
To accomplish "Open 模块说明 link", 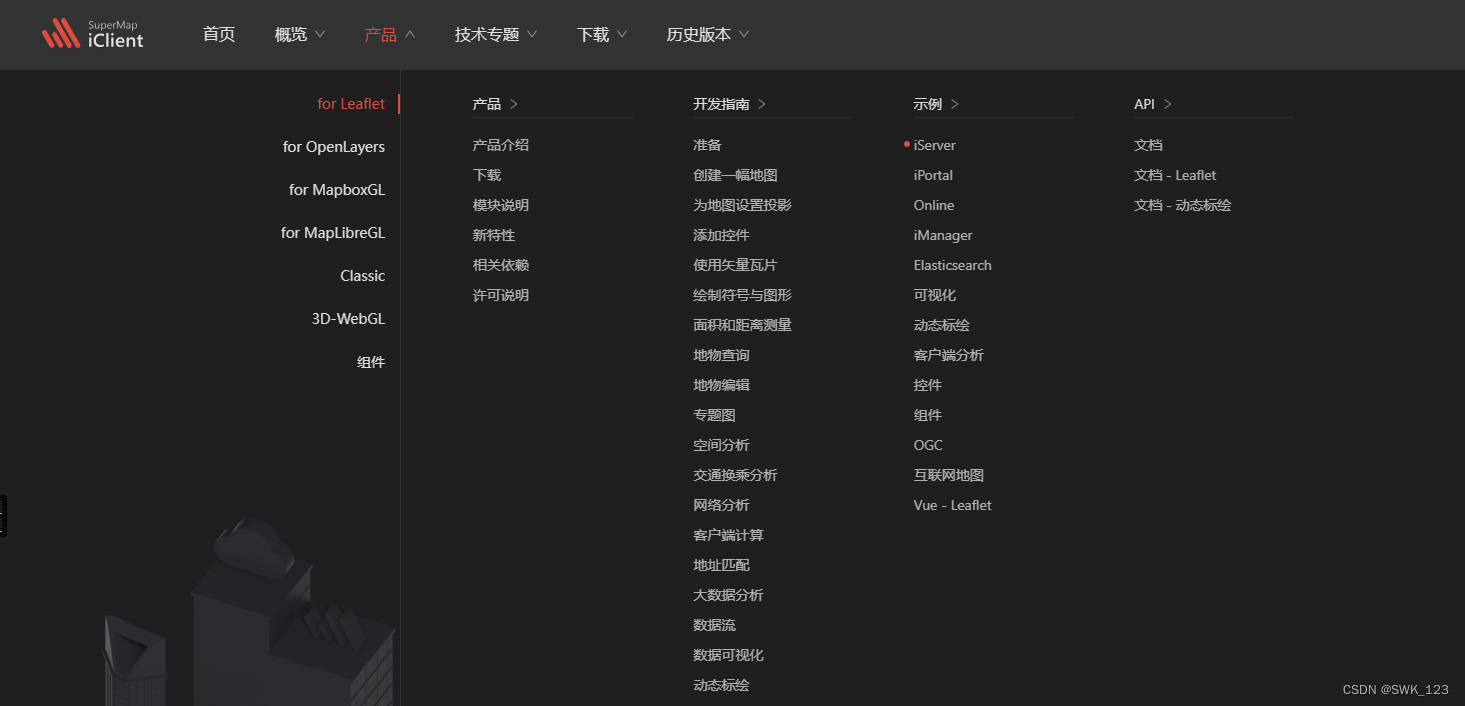I will (501, 205).
